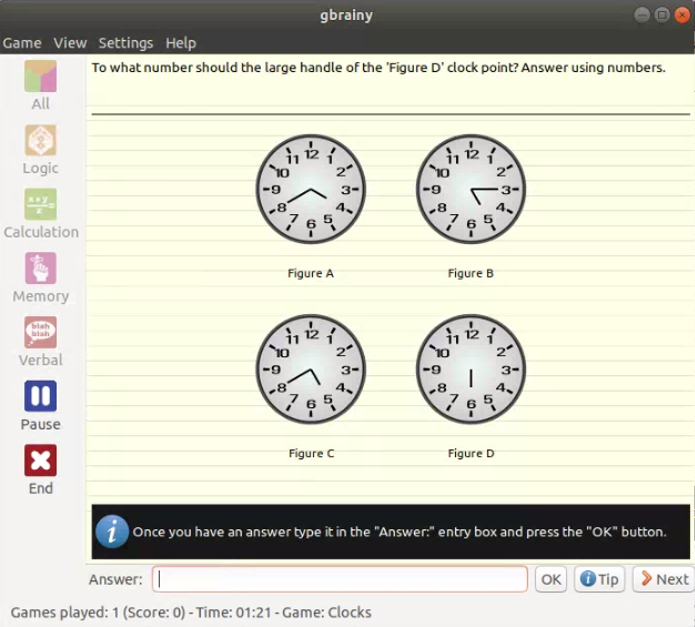Viewport: 695px width, 627px height.
Task: Open the Game menu
Action: tap(22, 43)
